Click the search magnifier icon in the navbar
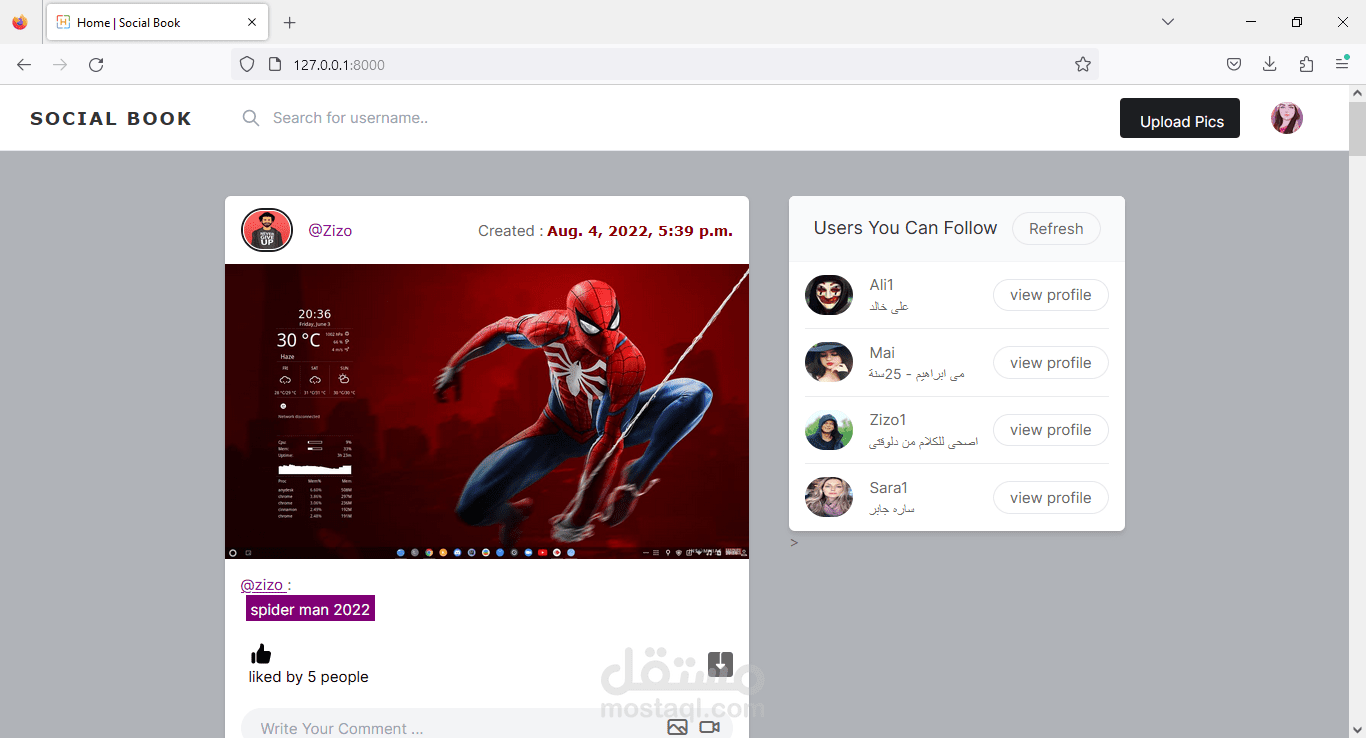This screenshot has width=1366, height=738. [250, 118]
